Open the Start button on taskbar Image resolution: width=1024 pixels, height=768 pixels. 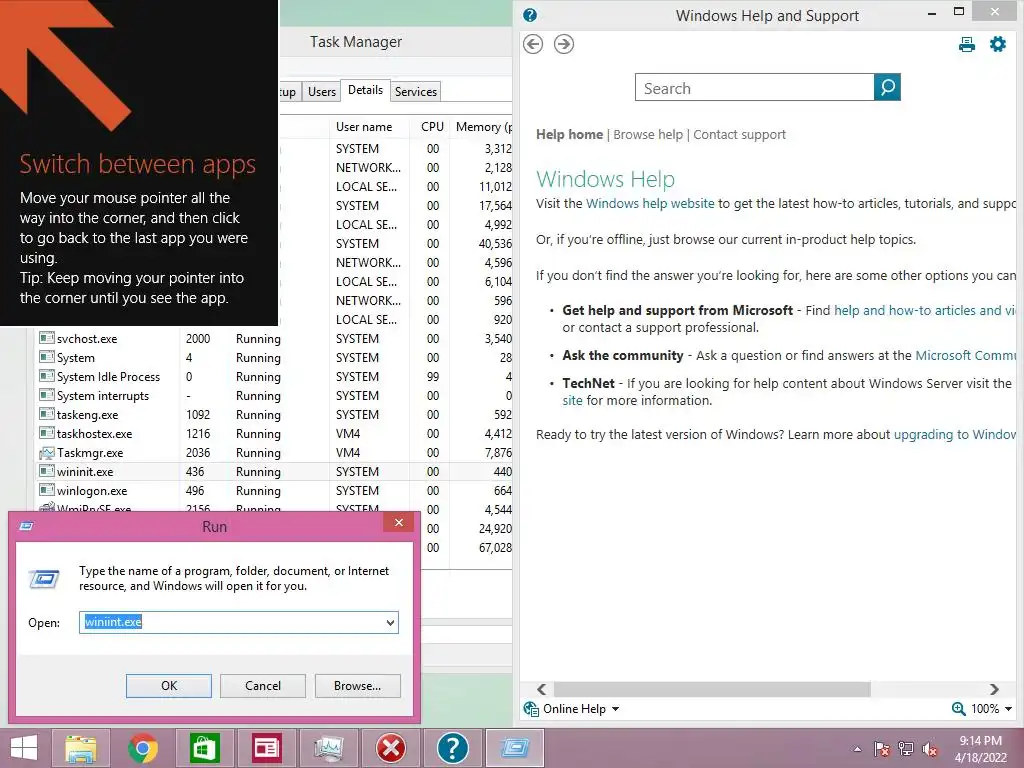coord(24,748)
